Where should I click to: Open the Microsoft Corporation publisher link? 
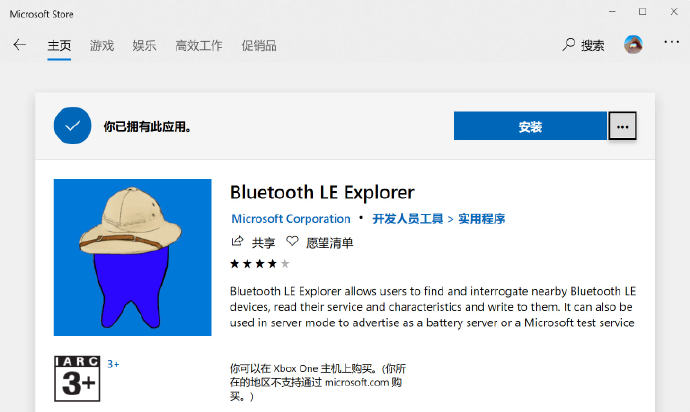291,219
